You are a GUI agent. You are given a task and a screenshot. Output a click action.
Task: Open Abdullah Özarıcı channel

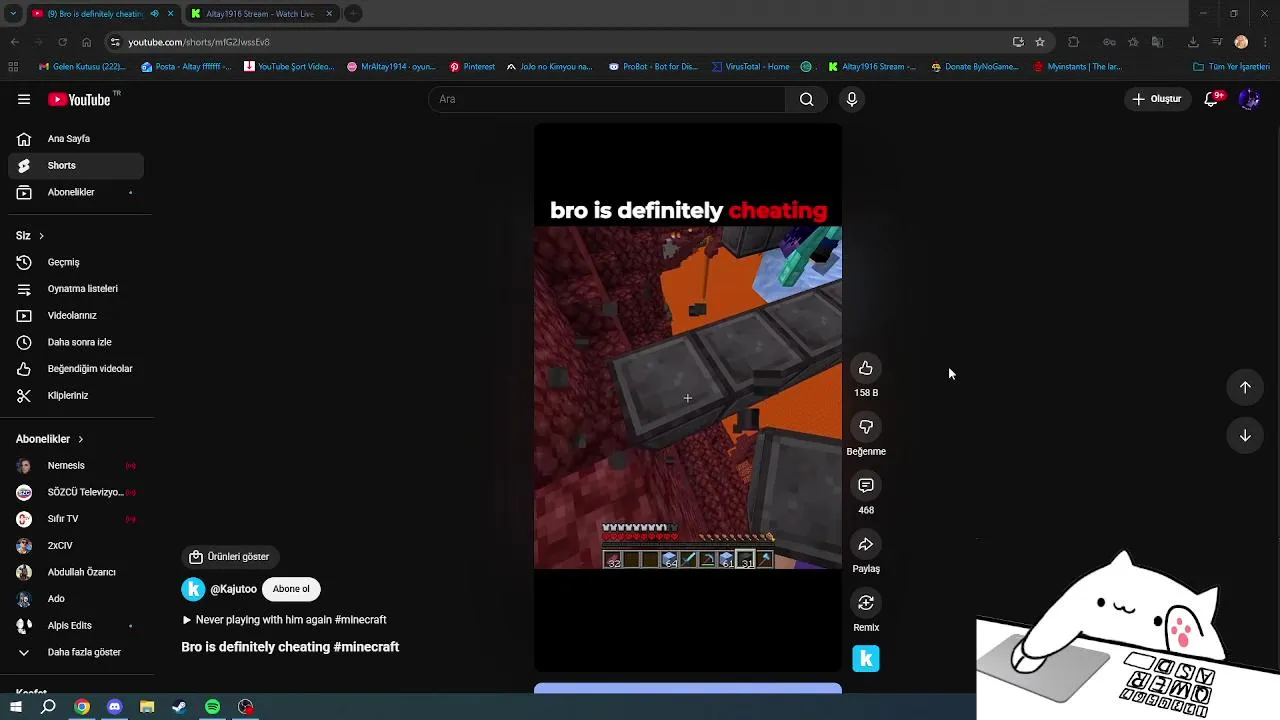(76, 572)
